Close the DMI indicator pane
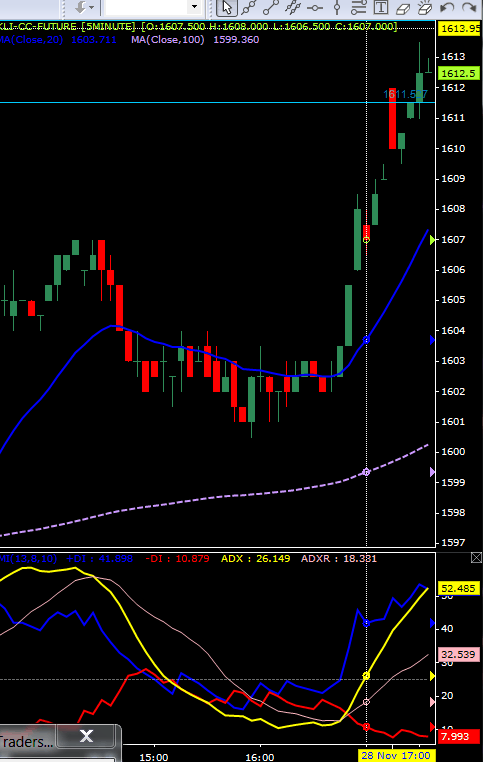 tap(476, 558)
